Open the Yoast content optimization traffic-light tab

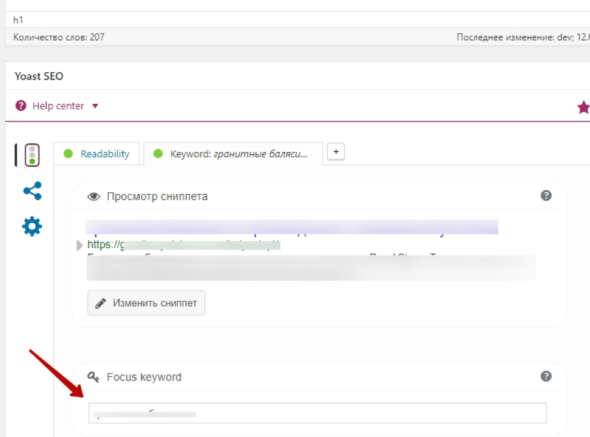click(32, 155)
